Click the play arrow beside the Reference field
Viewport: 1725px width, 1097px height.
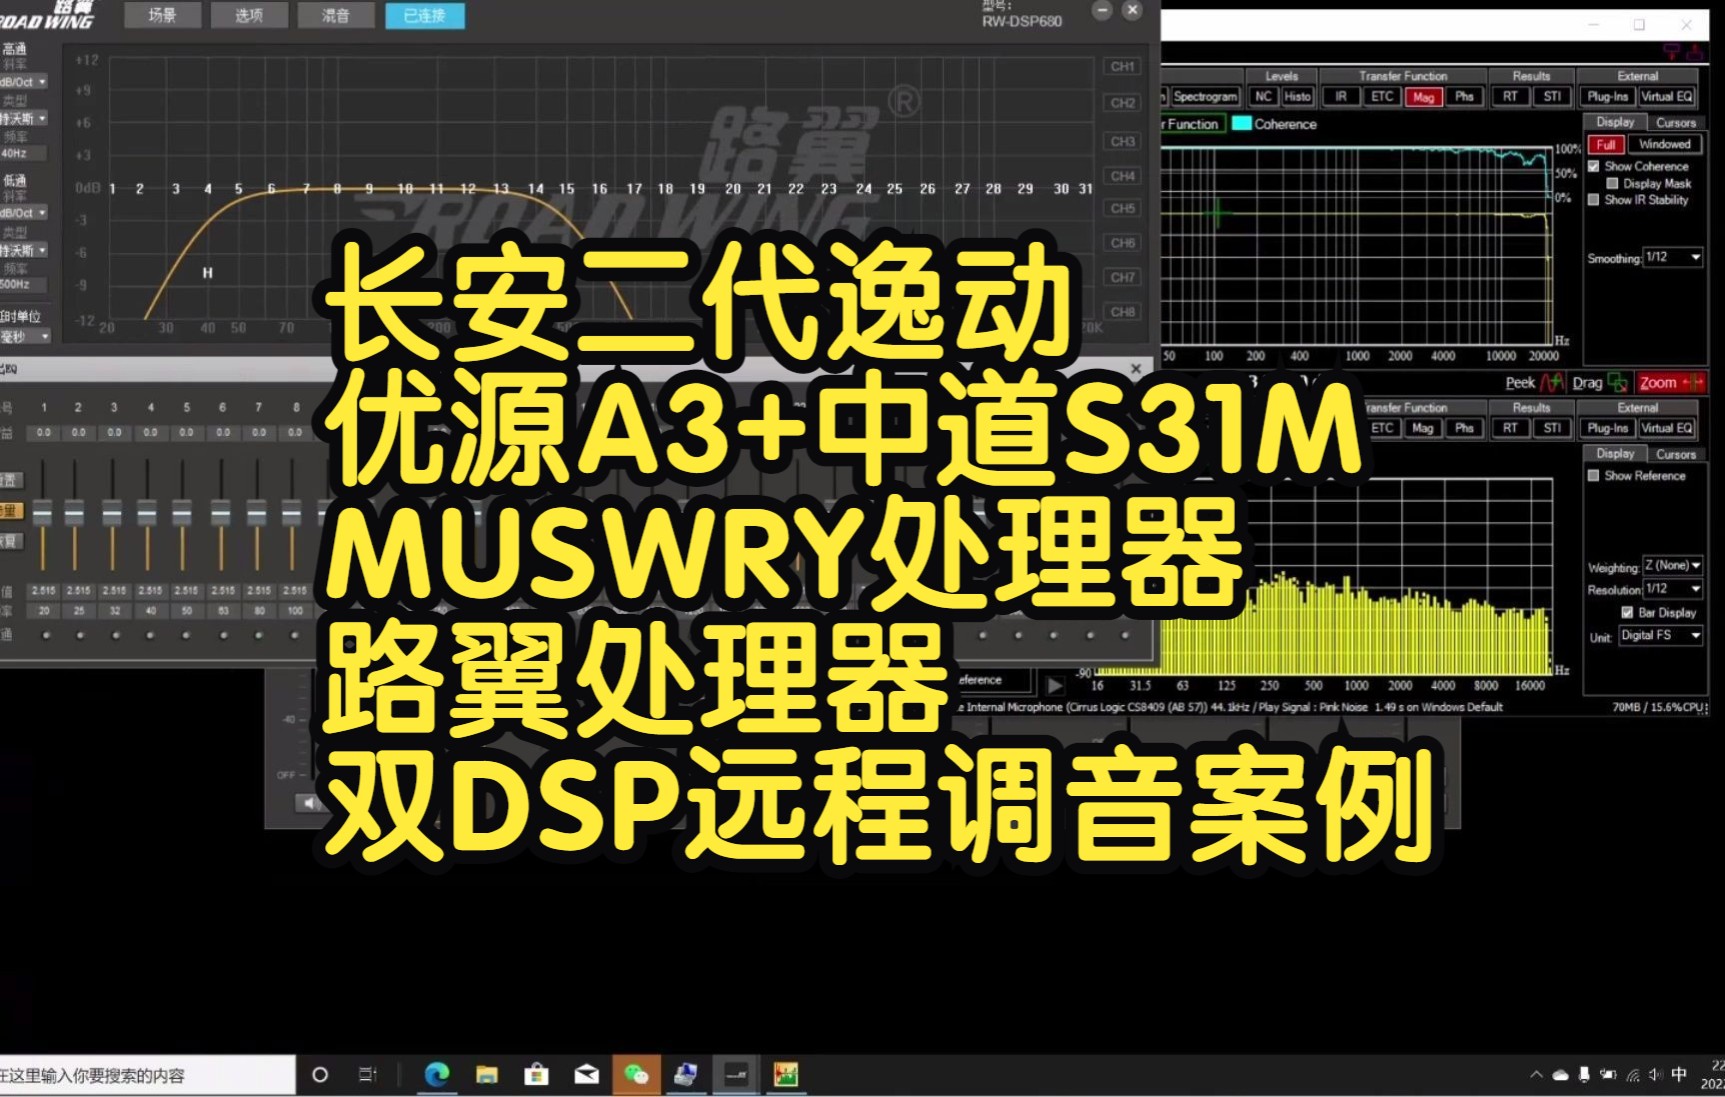(1055, 685)
